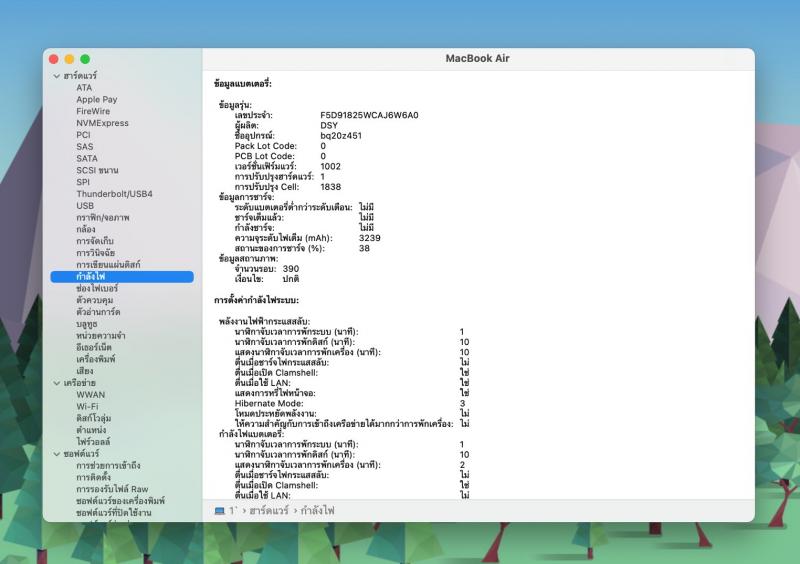Screen dimensions: 800x564
Task: Open the ช่องไฟเบอร์ entry
Action: pyautogui.click(x=97, y=288)
